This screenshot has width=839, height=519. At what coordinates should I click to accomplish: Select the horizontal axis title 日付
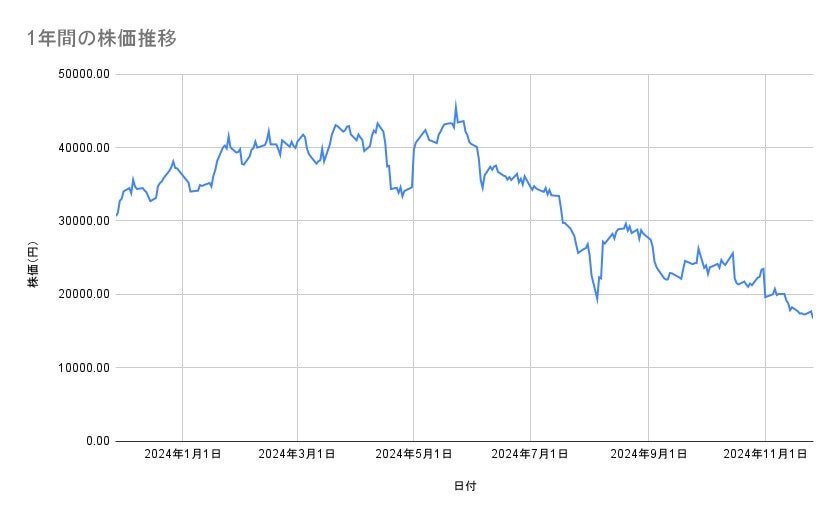point(464,487)
